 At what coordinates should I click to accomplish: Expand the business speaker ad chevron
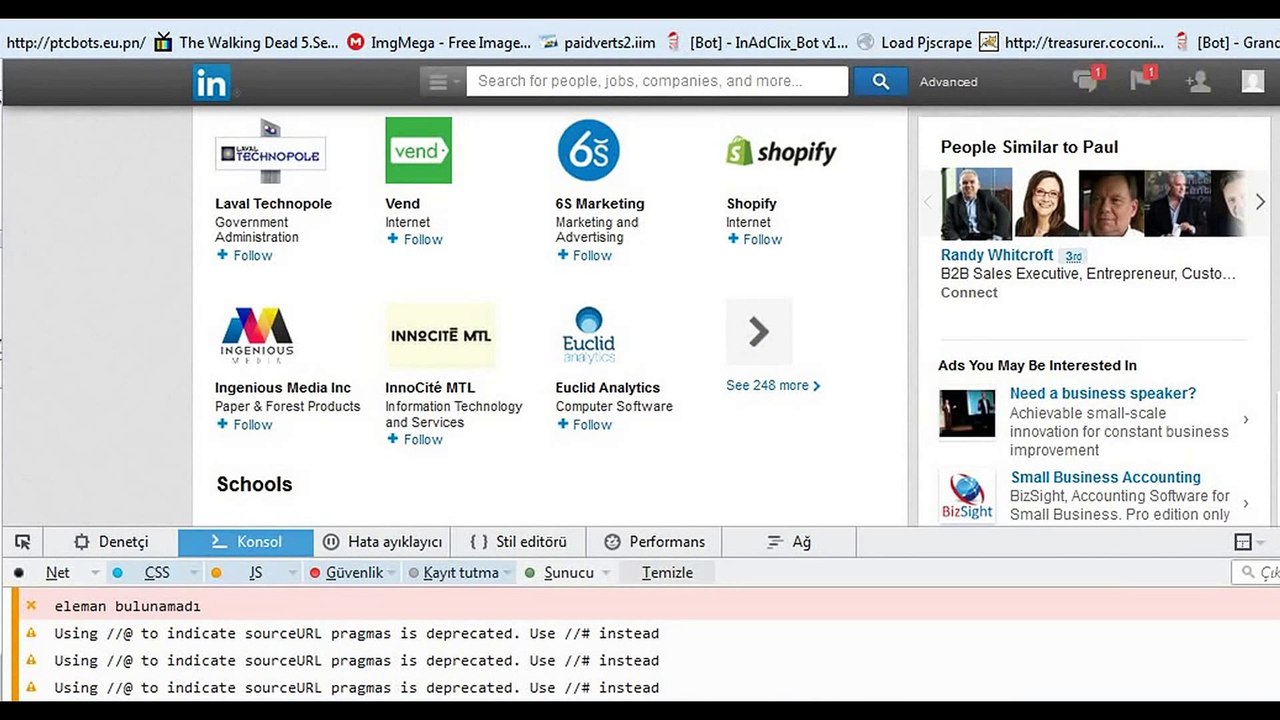click(1246, 420)
